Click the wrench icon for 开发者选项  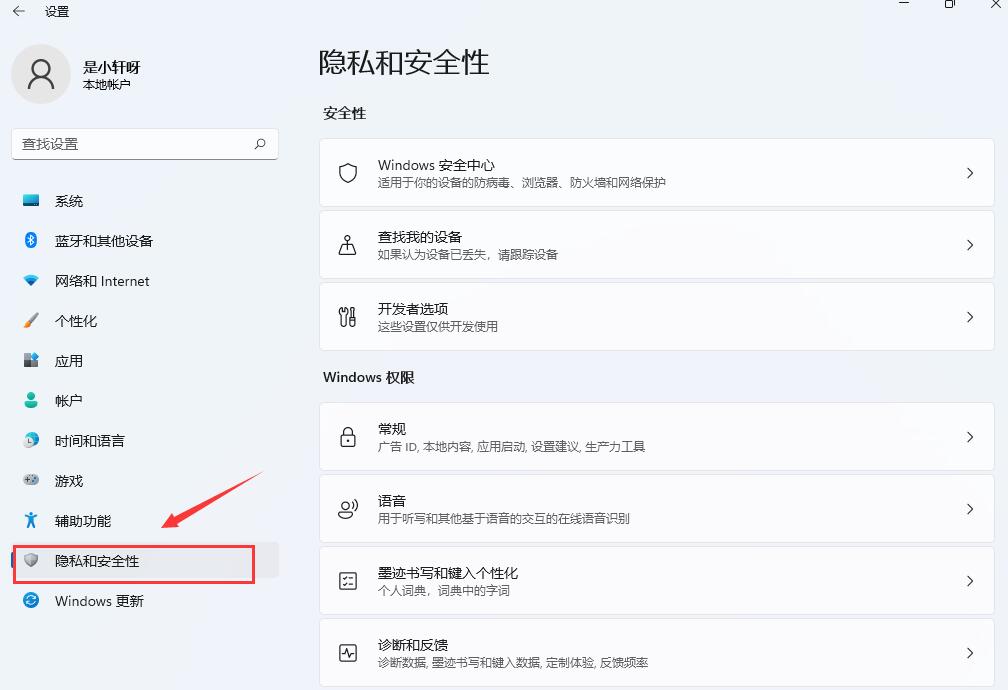coord(347,316)
